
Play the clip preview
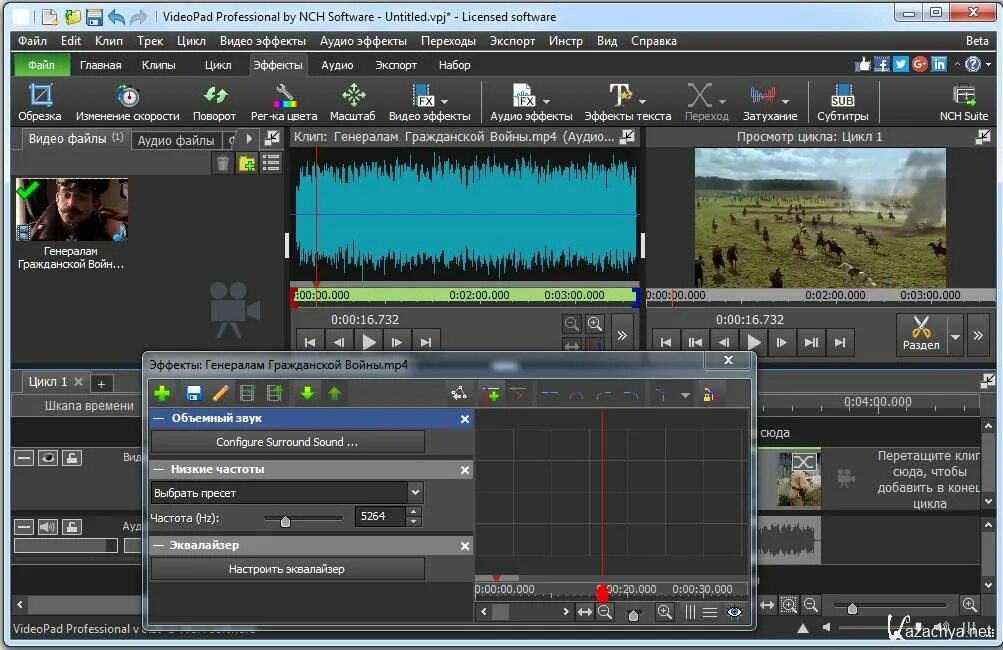click(368, 342)
